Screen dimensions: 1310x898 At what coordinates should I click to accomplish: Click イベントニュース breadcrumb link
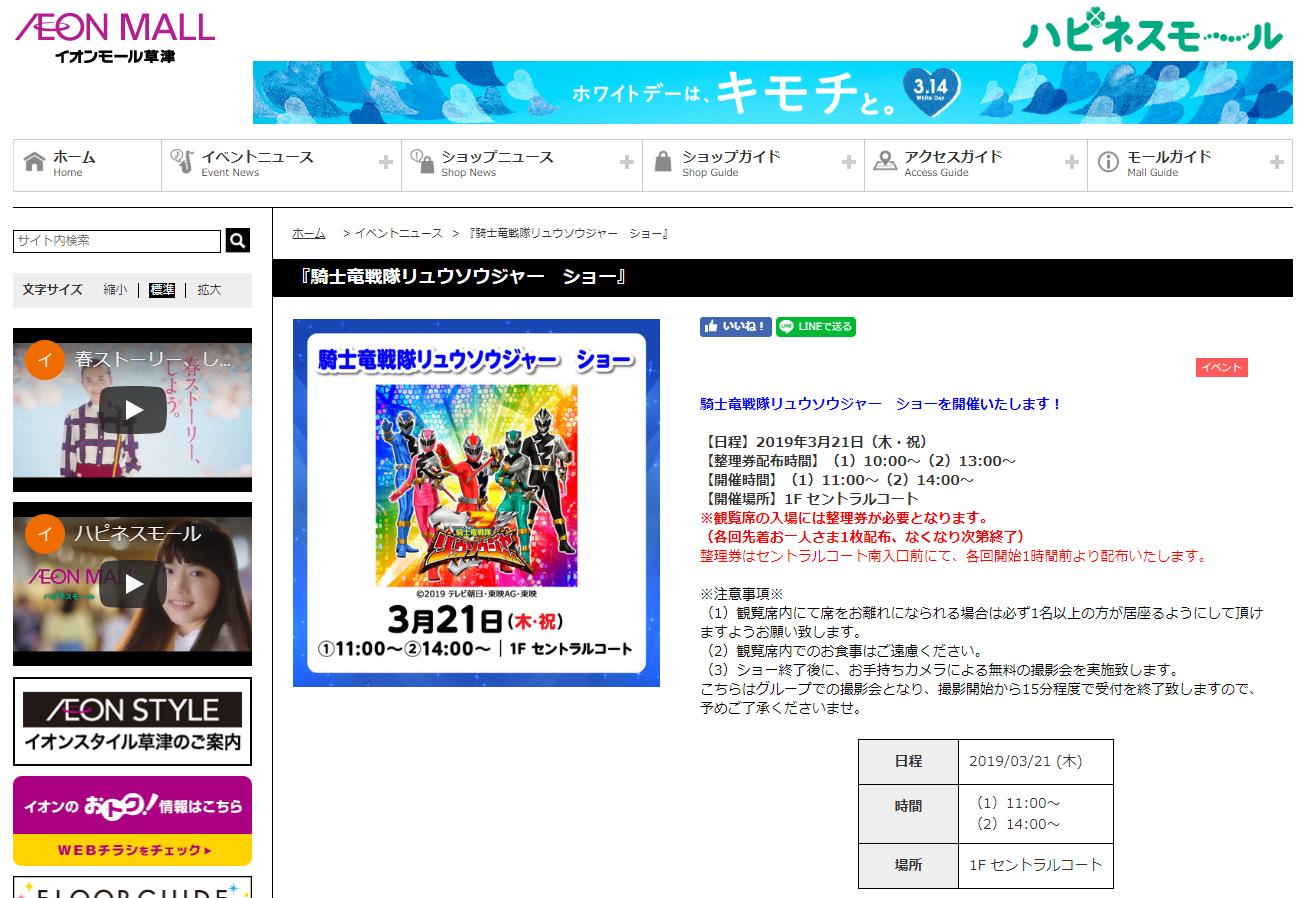(x=398, y=233)
